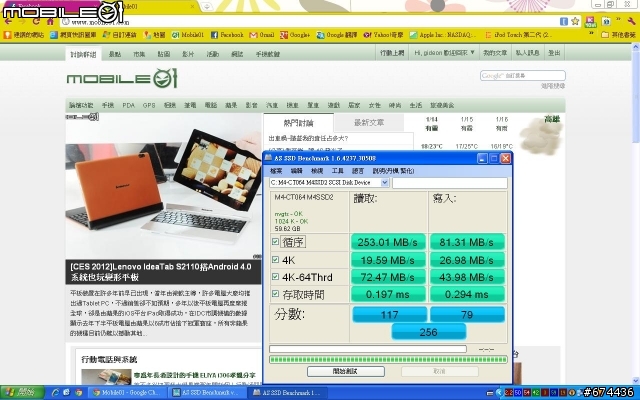
Task: Open the 地圖 map bookmark
Action: pyautogui.click(x=155, y=35)
